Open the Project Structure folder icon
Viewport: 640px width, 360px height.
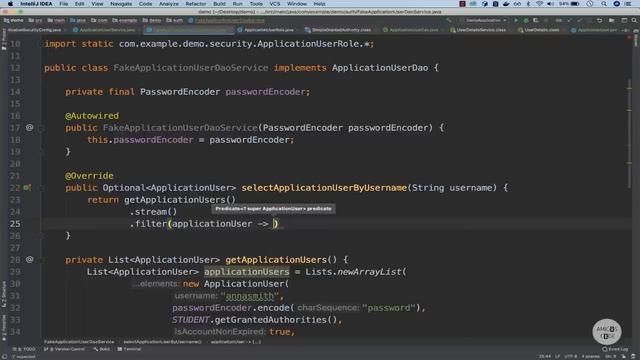tap(611, 20)
